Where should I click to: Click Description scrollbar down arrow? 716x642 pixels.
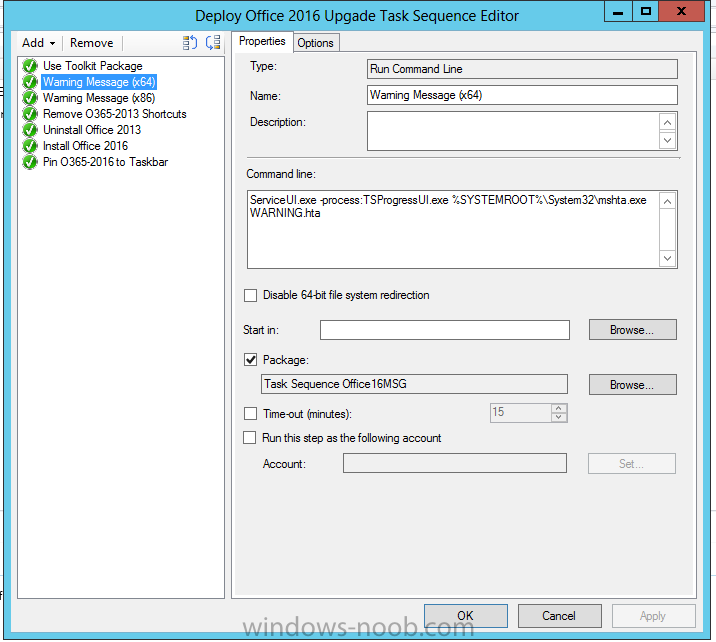click(668, 140)
